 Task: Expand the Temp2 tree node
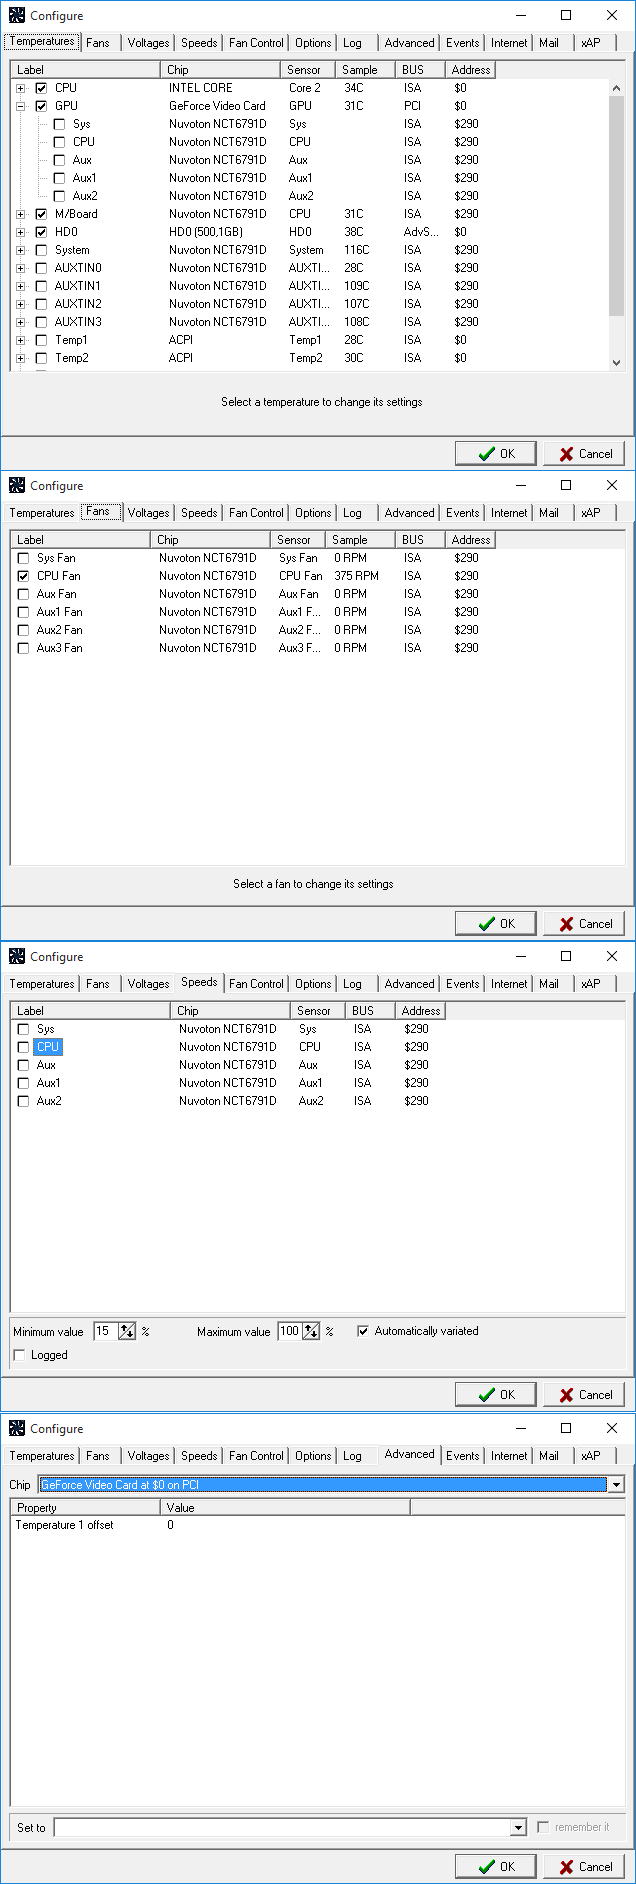21,358
